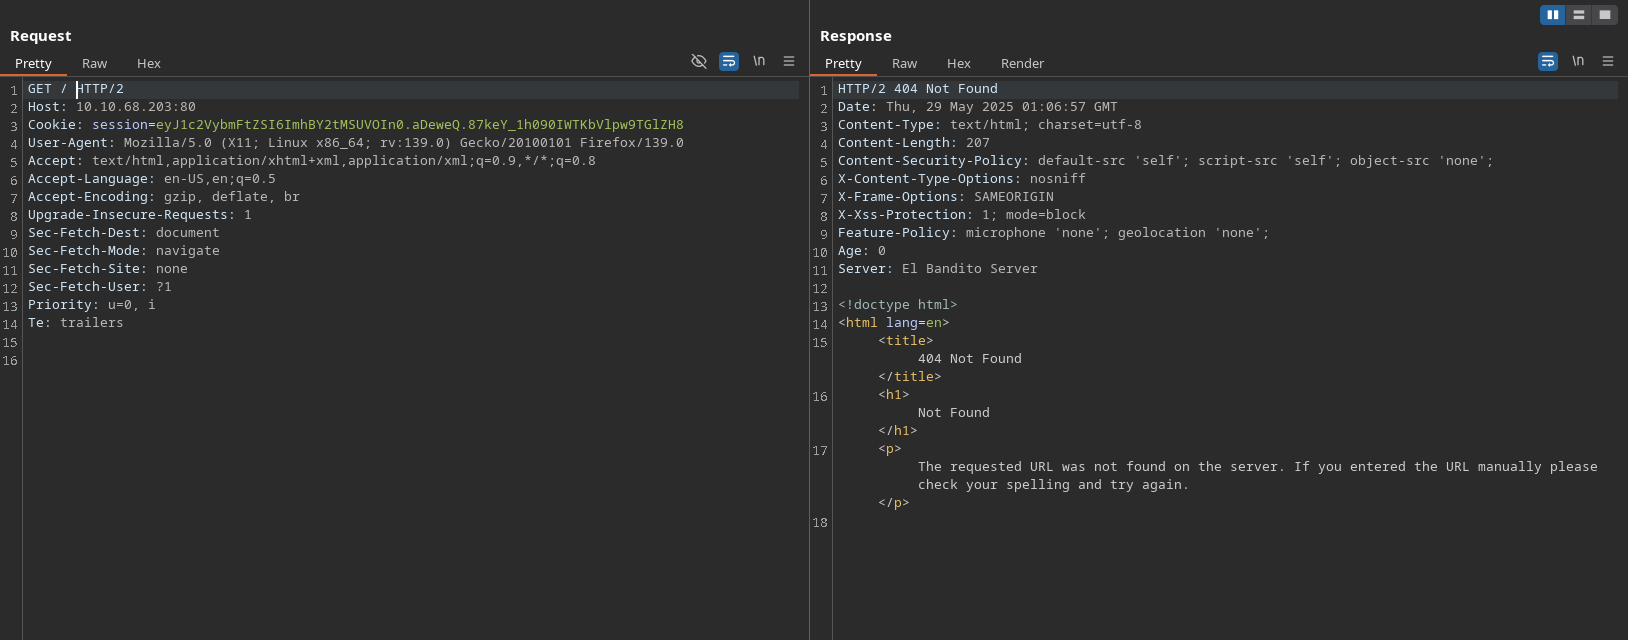The height and width of the screenshot is (640, 1628).
Task: Select the Pretty tab in Request
Action: pyautogui.click(x=33, y=63)
